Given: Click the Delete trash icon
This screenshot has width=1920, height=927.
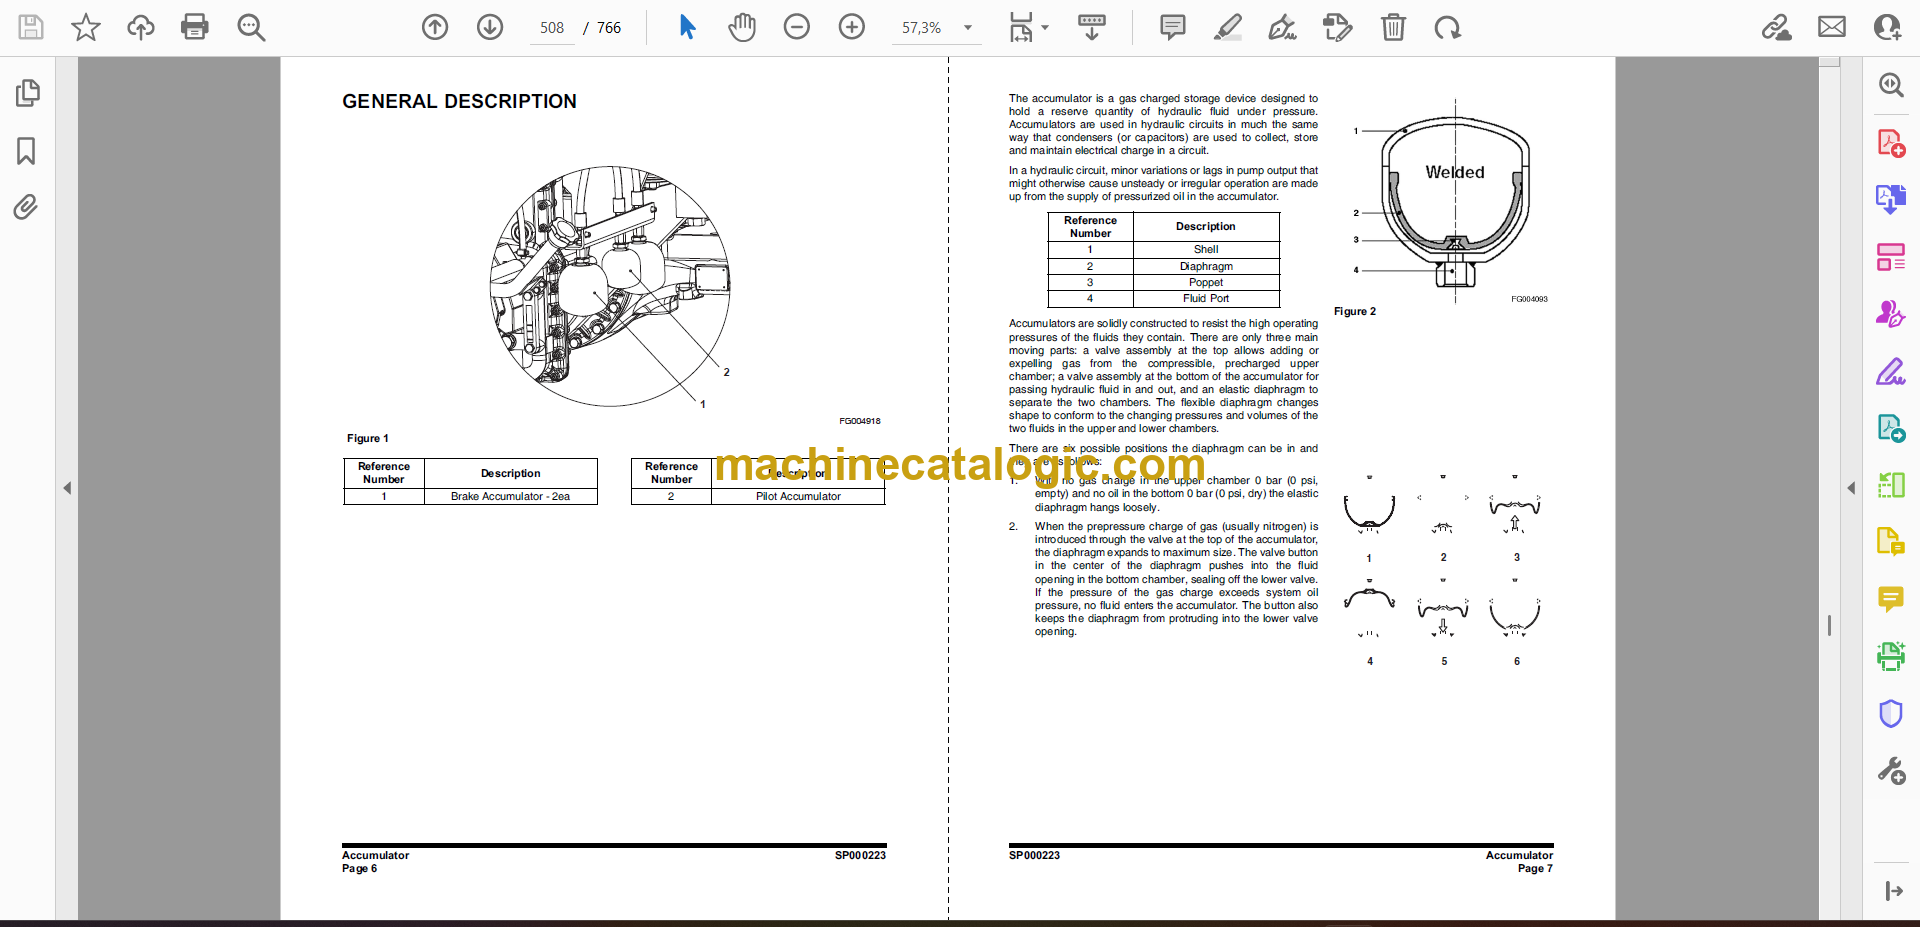Looking at the screenshot, I should click(1393, 27).
